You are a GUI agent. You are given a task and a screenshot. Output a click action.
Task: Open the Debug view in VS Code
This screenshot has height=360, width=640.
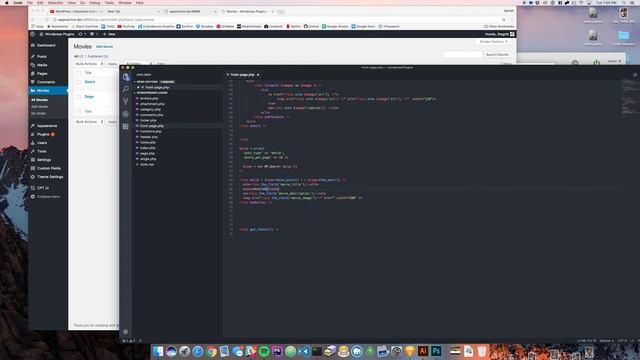pyautogui.click(x=126, y=114)
